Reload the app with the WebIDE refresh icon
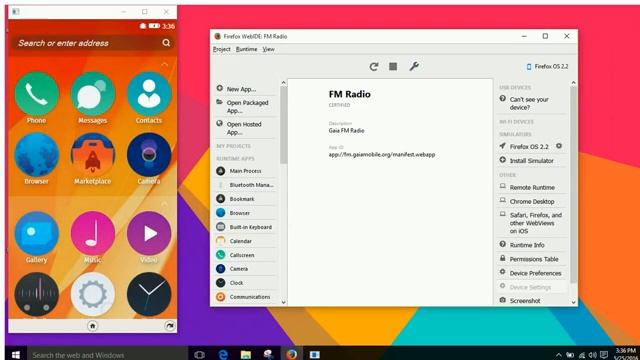 click(x=373, y=67)
